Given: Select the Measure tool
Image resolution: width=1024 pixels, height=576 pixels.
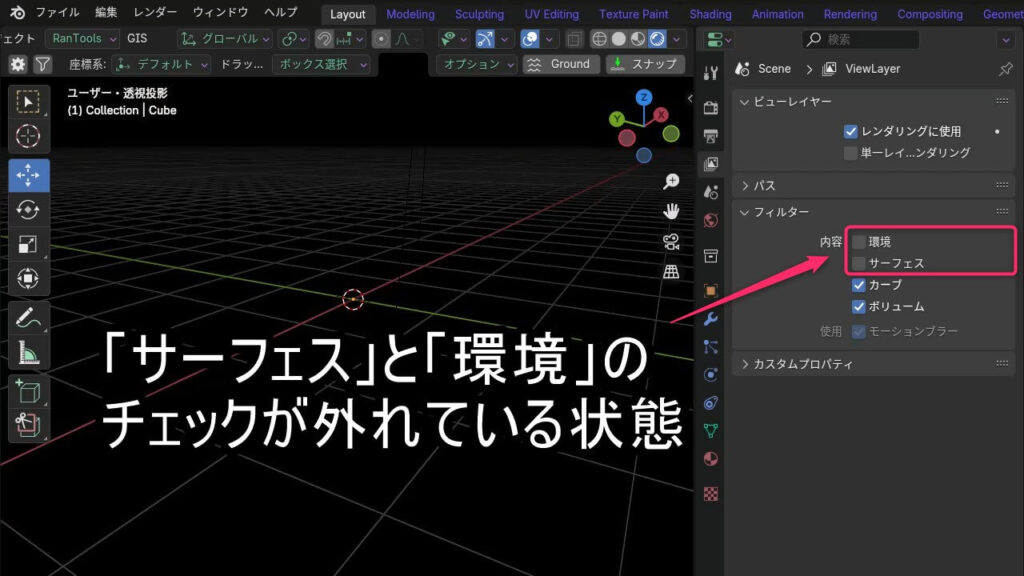Looking at the screenshot, I should (x=28, y=353).
